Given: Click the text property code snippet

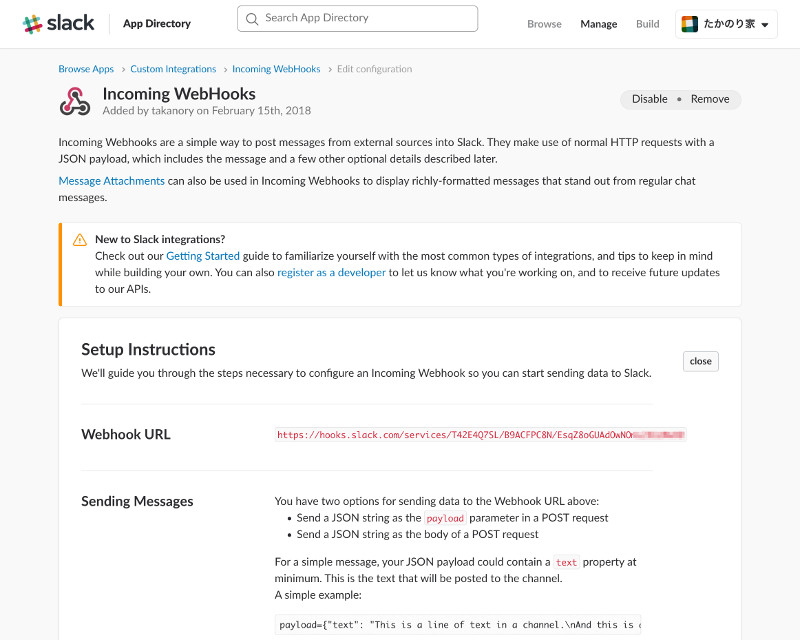Looking at the screenshot, I should tap(566, 562).
